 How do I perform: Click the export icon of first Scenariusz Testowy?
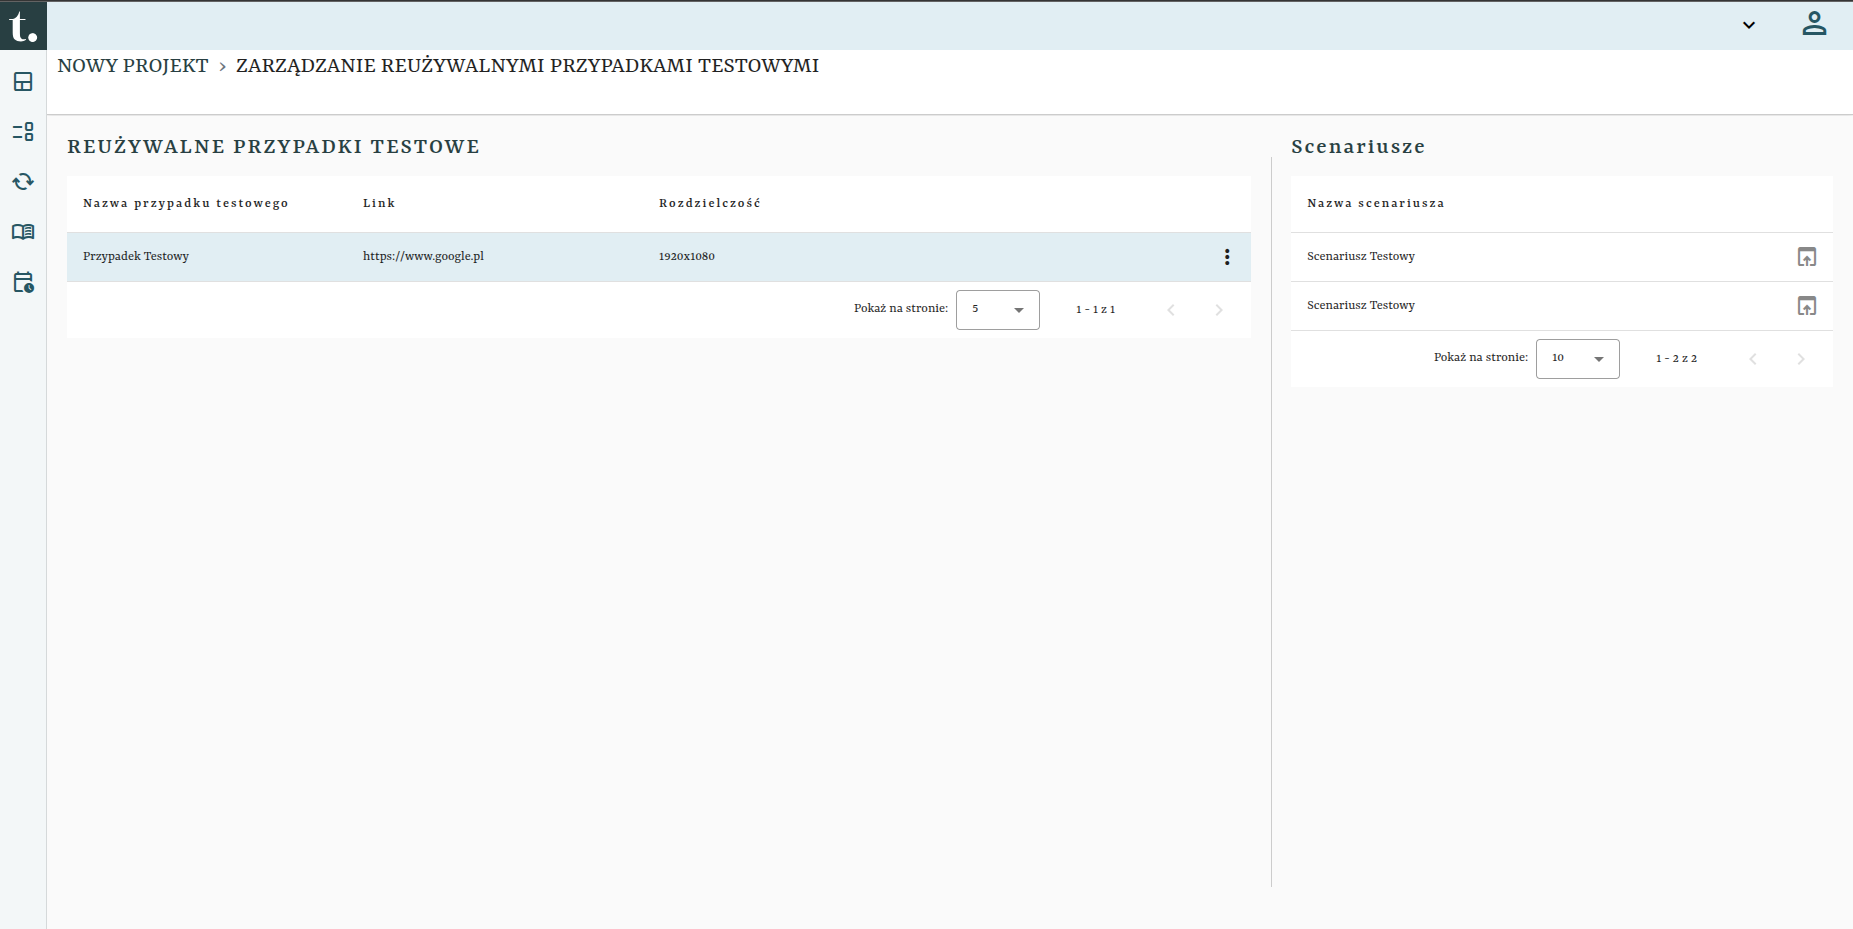1807,257
